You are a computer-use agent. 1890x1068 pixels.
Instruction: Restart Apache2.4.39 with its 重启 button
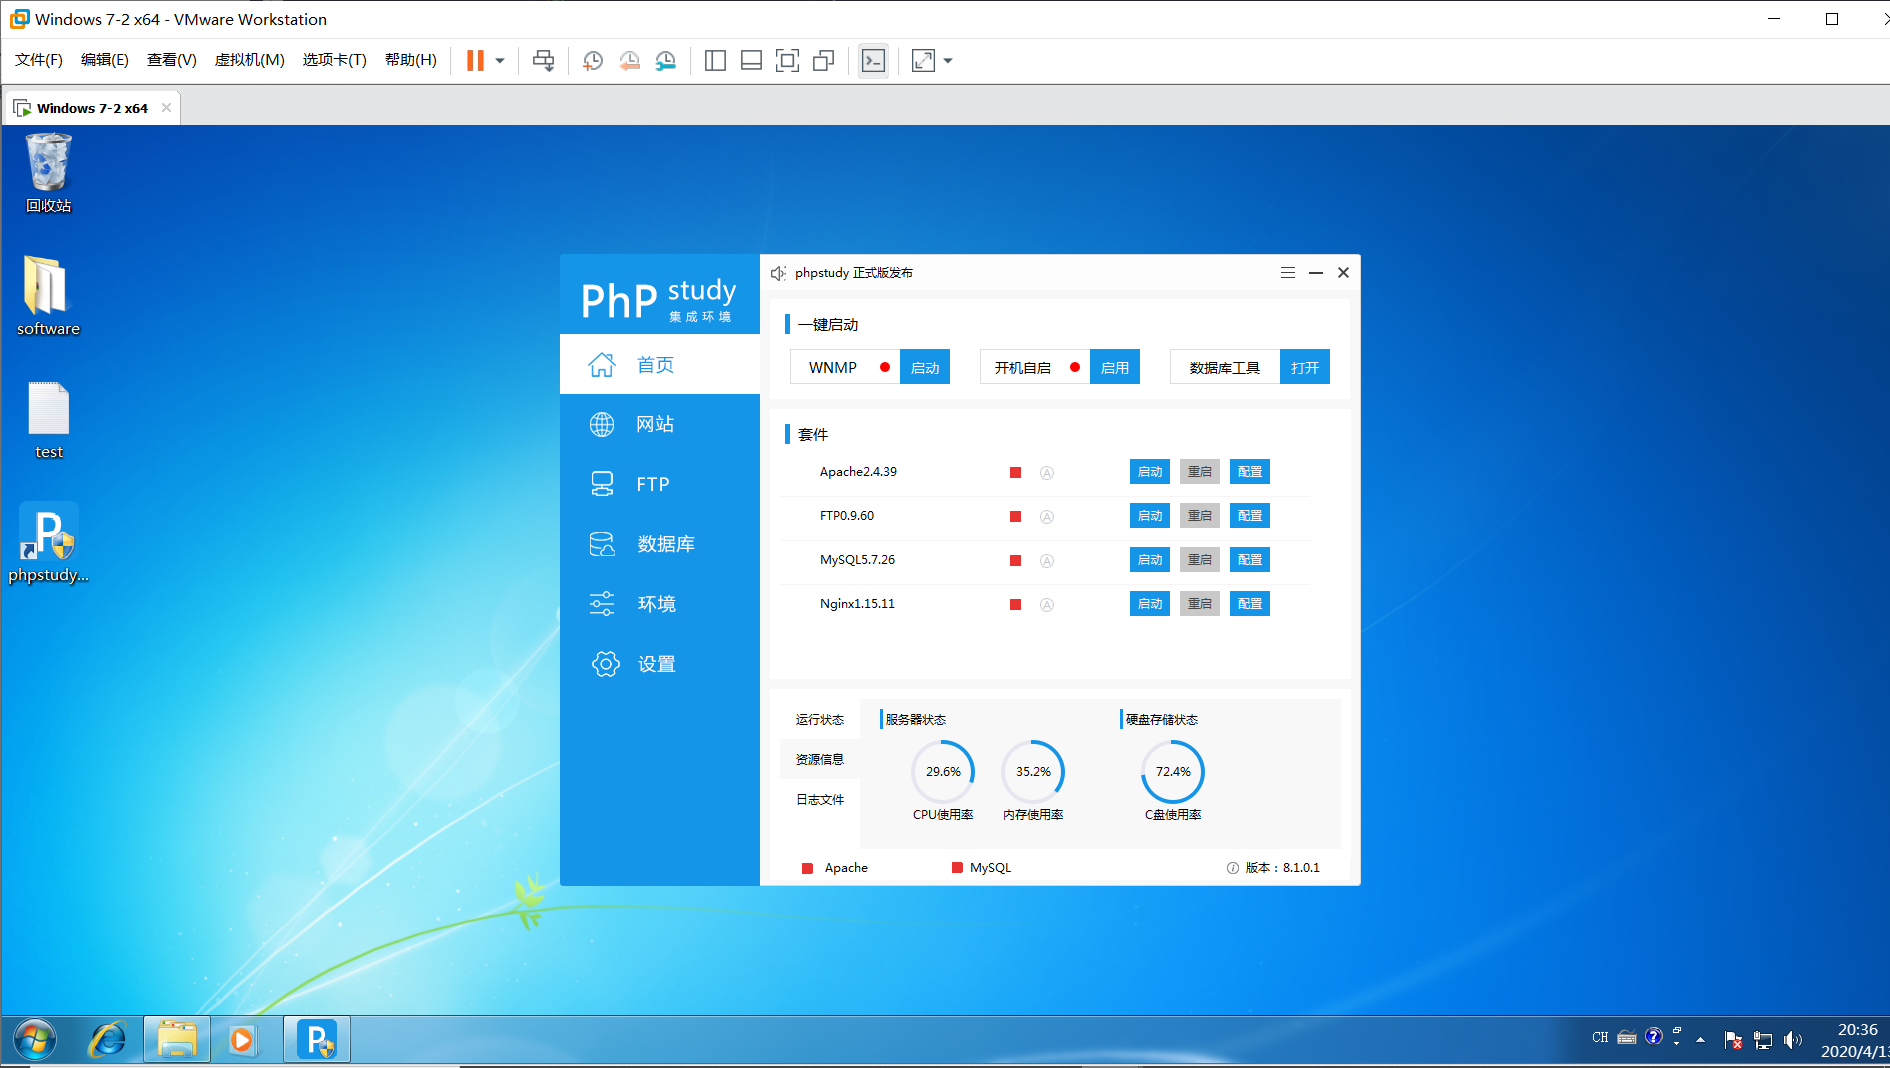tap(1200, 472)
